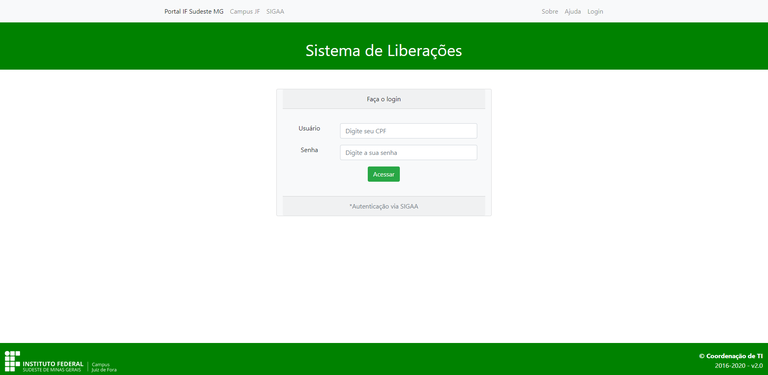768x375 pixels.
Task: Open the Ajuda menu item
Action: pyautogui.click(x=573, y=11)
